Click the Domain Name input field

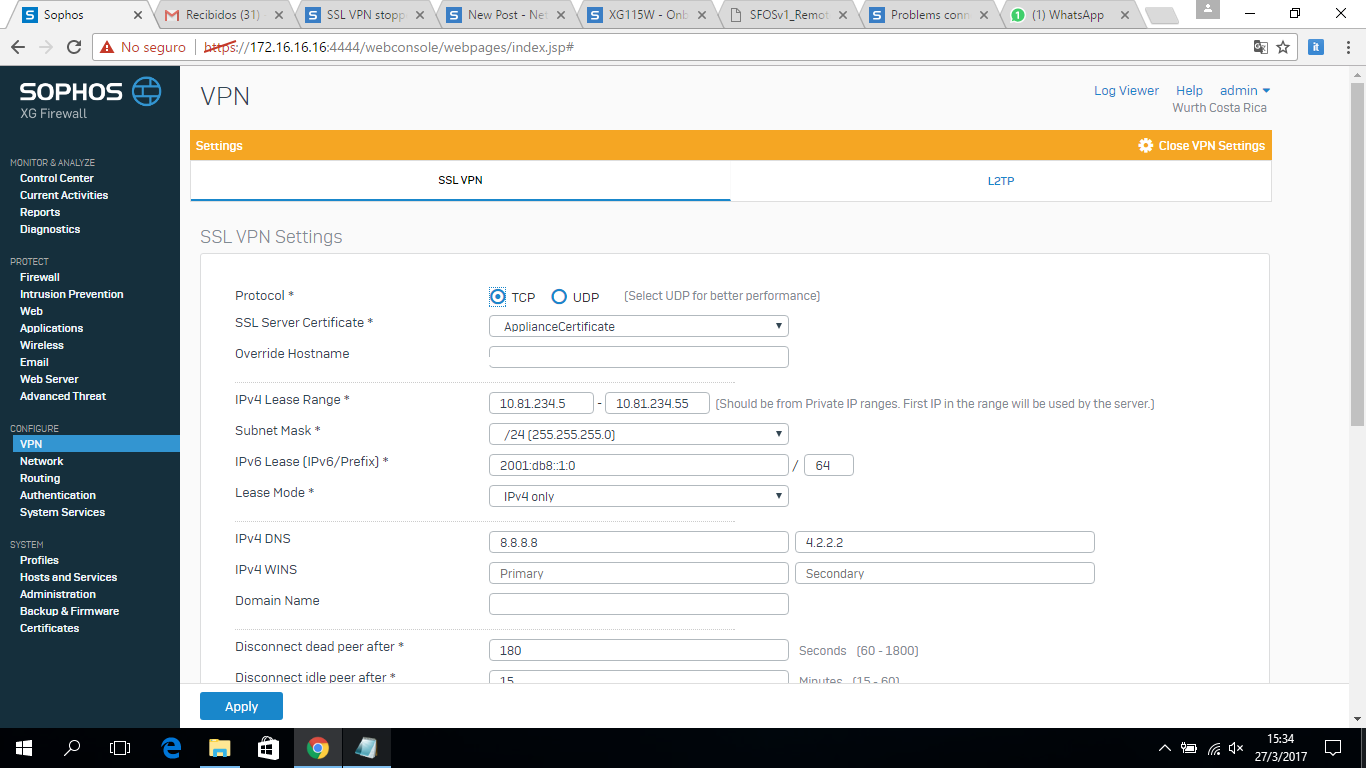[639, 604]
